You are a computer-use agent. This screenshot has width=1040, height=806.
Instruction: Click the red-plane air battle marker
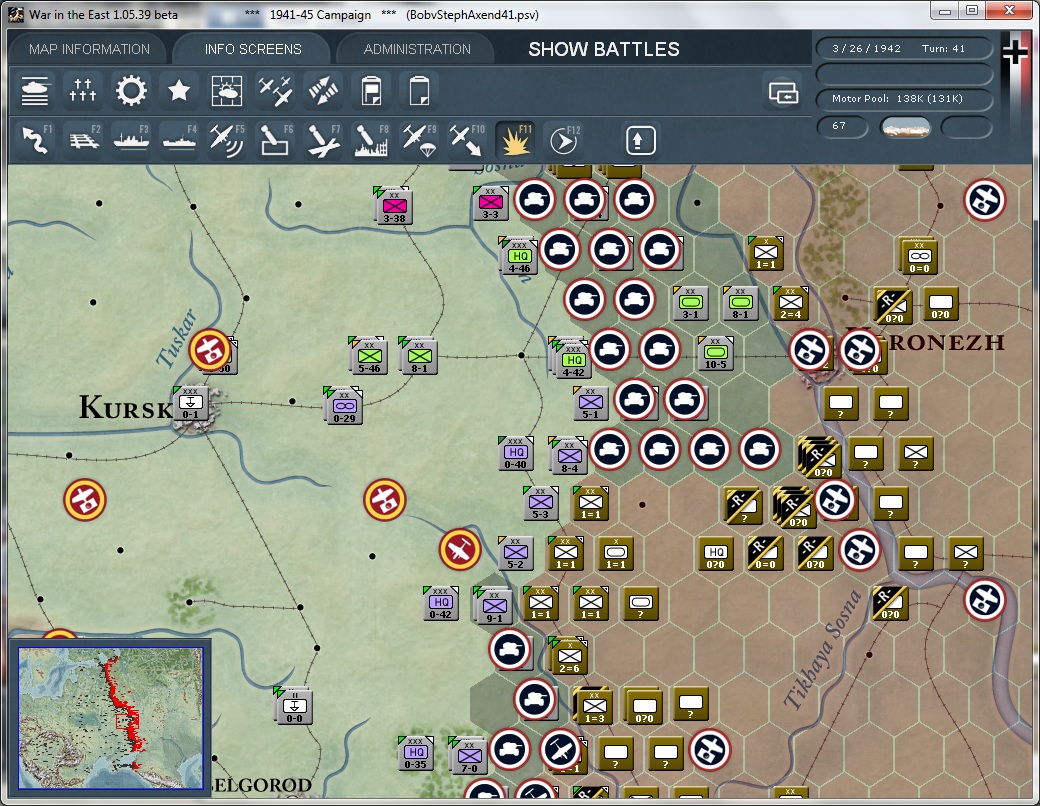tap(460, 549)
